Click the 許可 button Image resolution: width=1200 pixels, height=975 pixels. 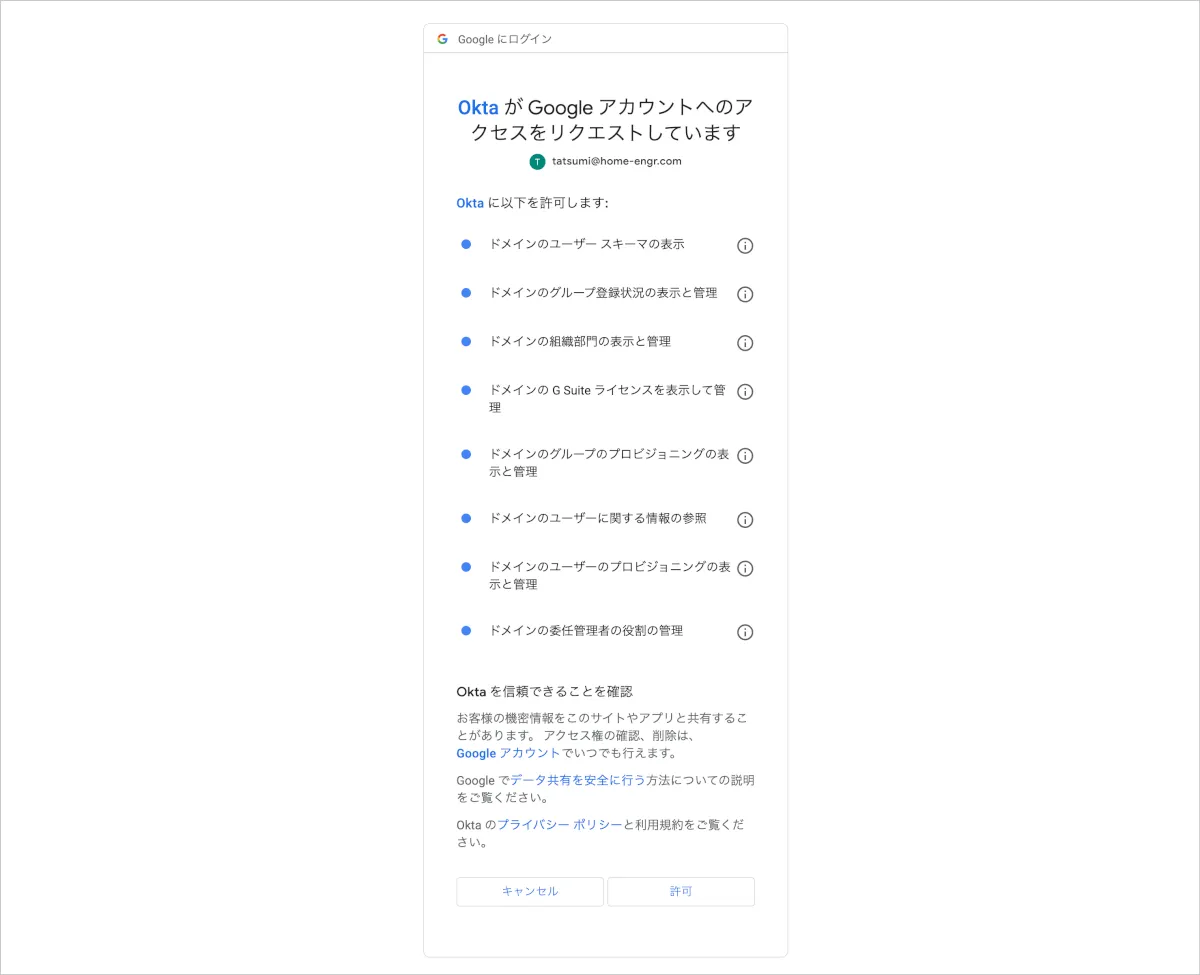(681, 891)
